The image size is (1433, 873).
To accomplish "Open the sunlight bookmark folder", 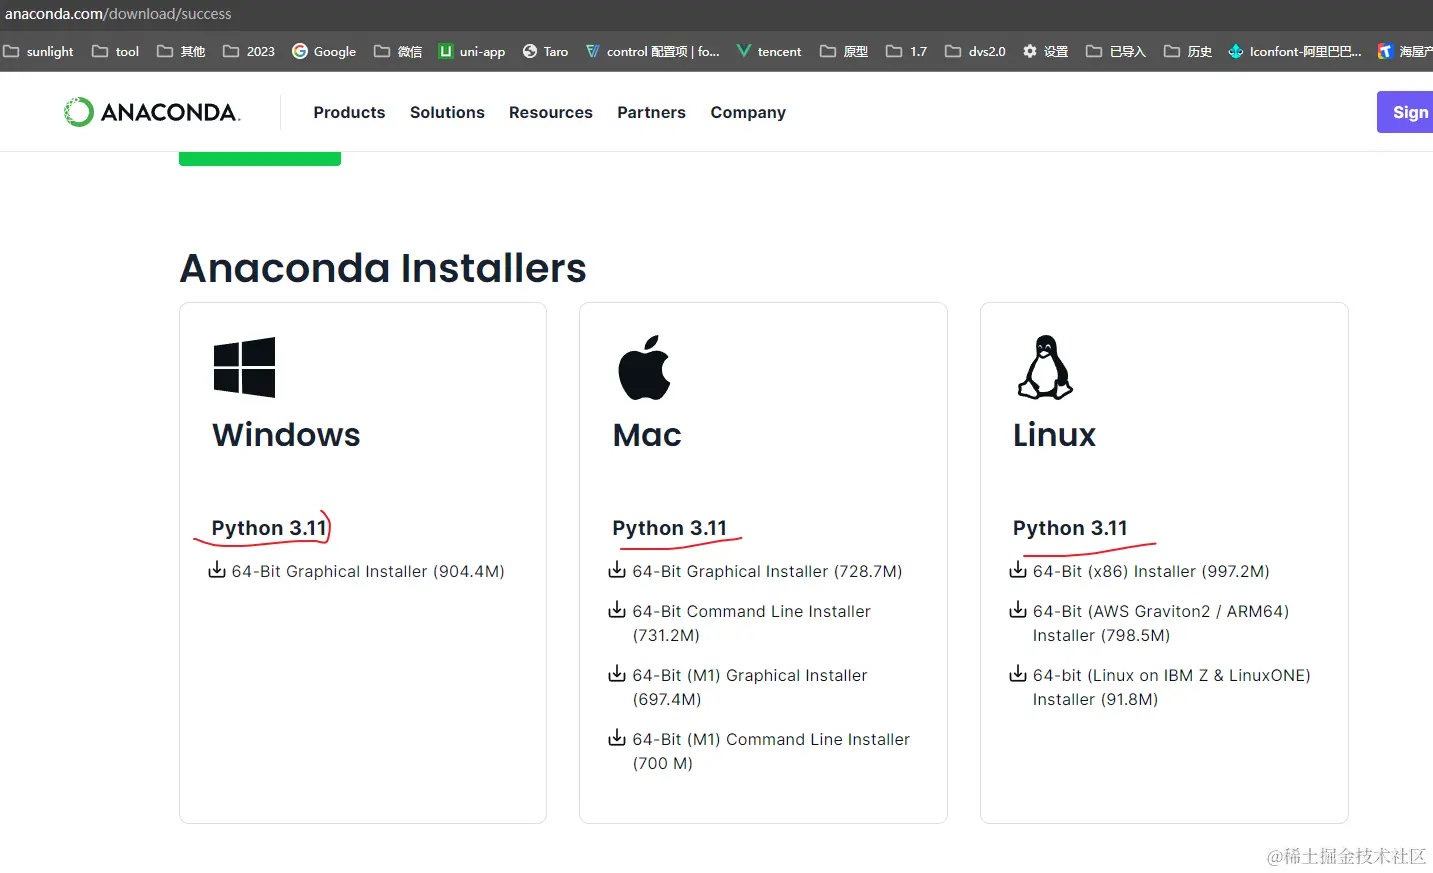I will 39,51.
